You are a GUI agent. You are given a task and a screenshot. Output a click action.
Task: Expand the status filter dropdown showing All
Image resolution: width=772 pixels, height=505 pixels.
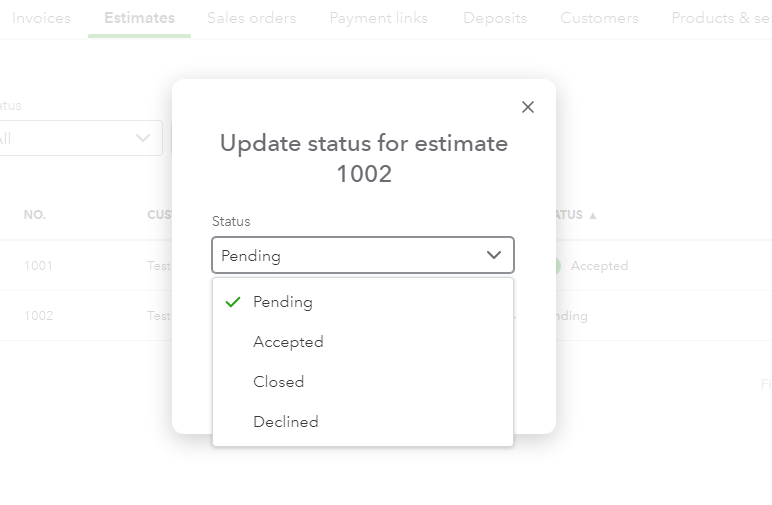(80, 138)
